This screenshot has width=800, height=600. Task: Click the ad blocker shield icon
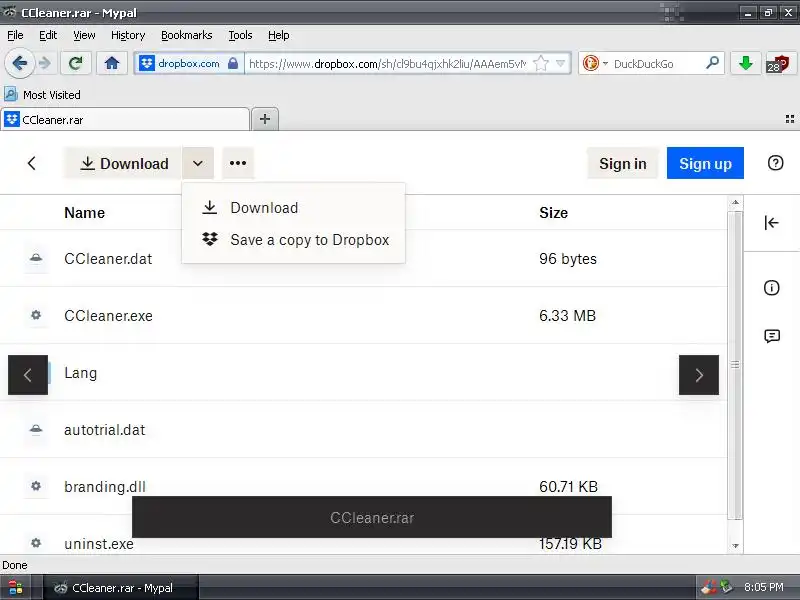pos(778,64)
